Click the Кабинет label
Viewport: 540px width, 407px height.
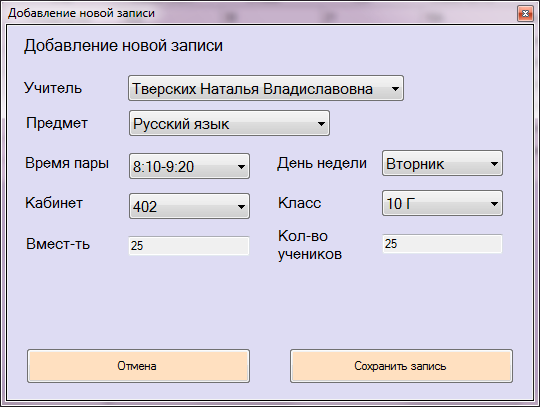[54, 203]
